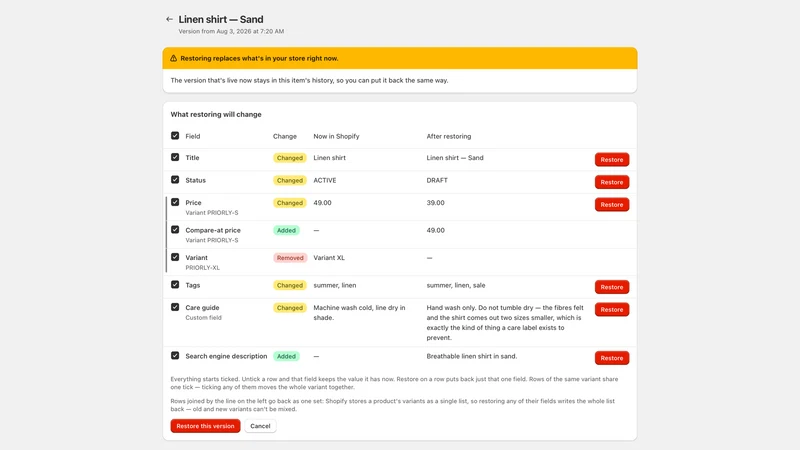Restore only the Price variant set
This screenshot has height=450, width=800.
612,205
